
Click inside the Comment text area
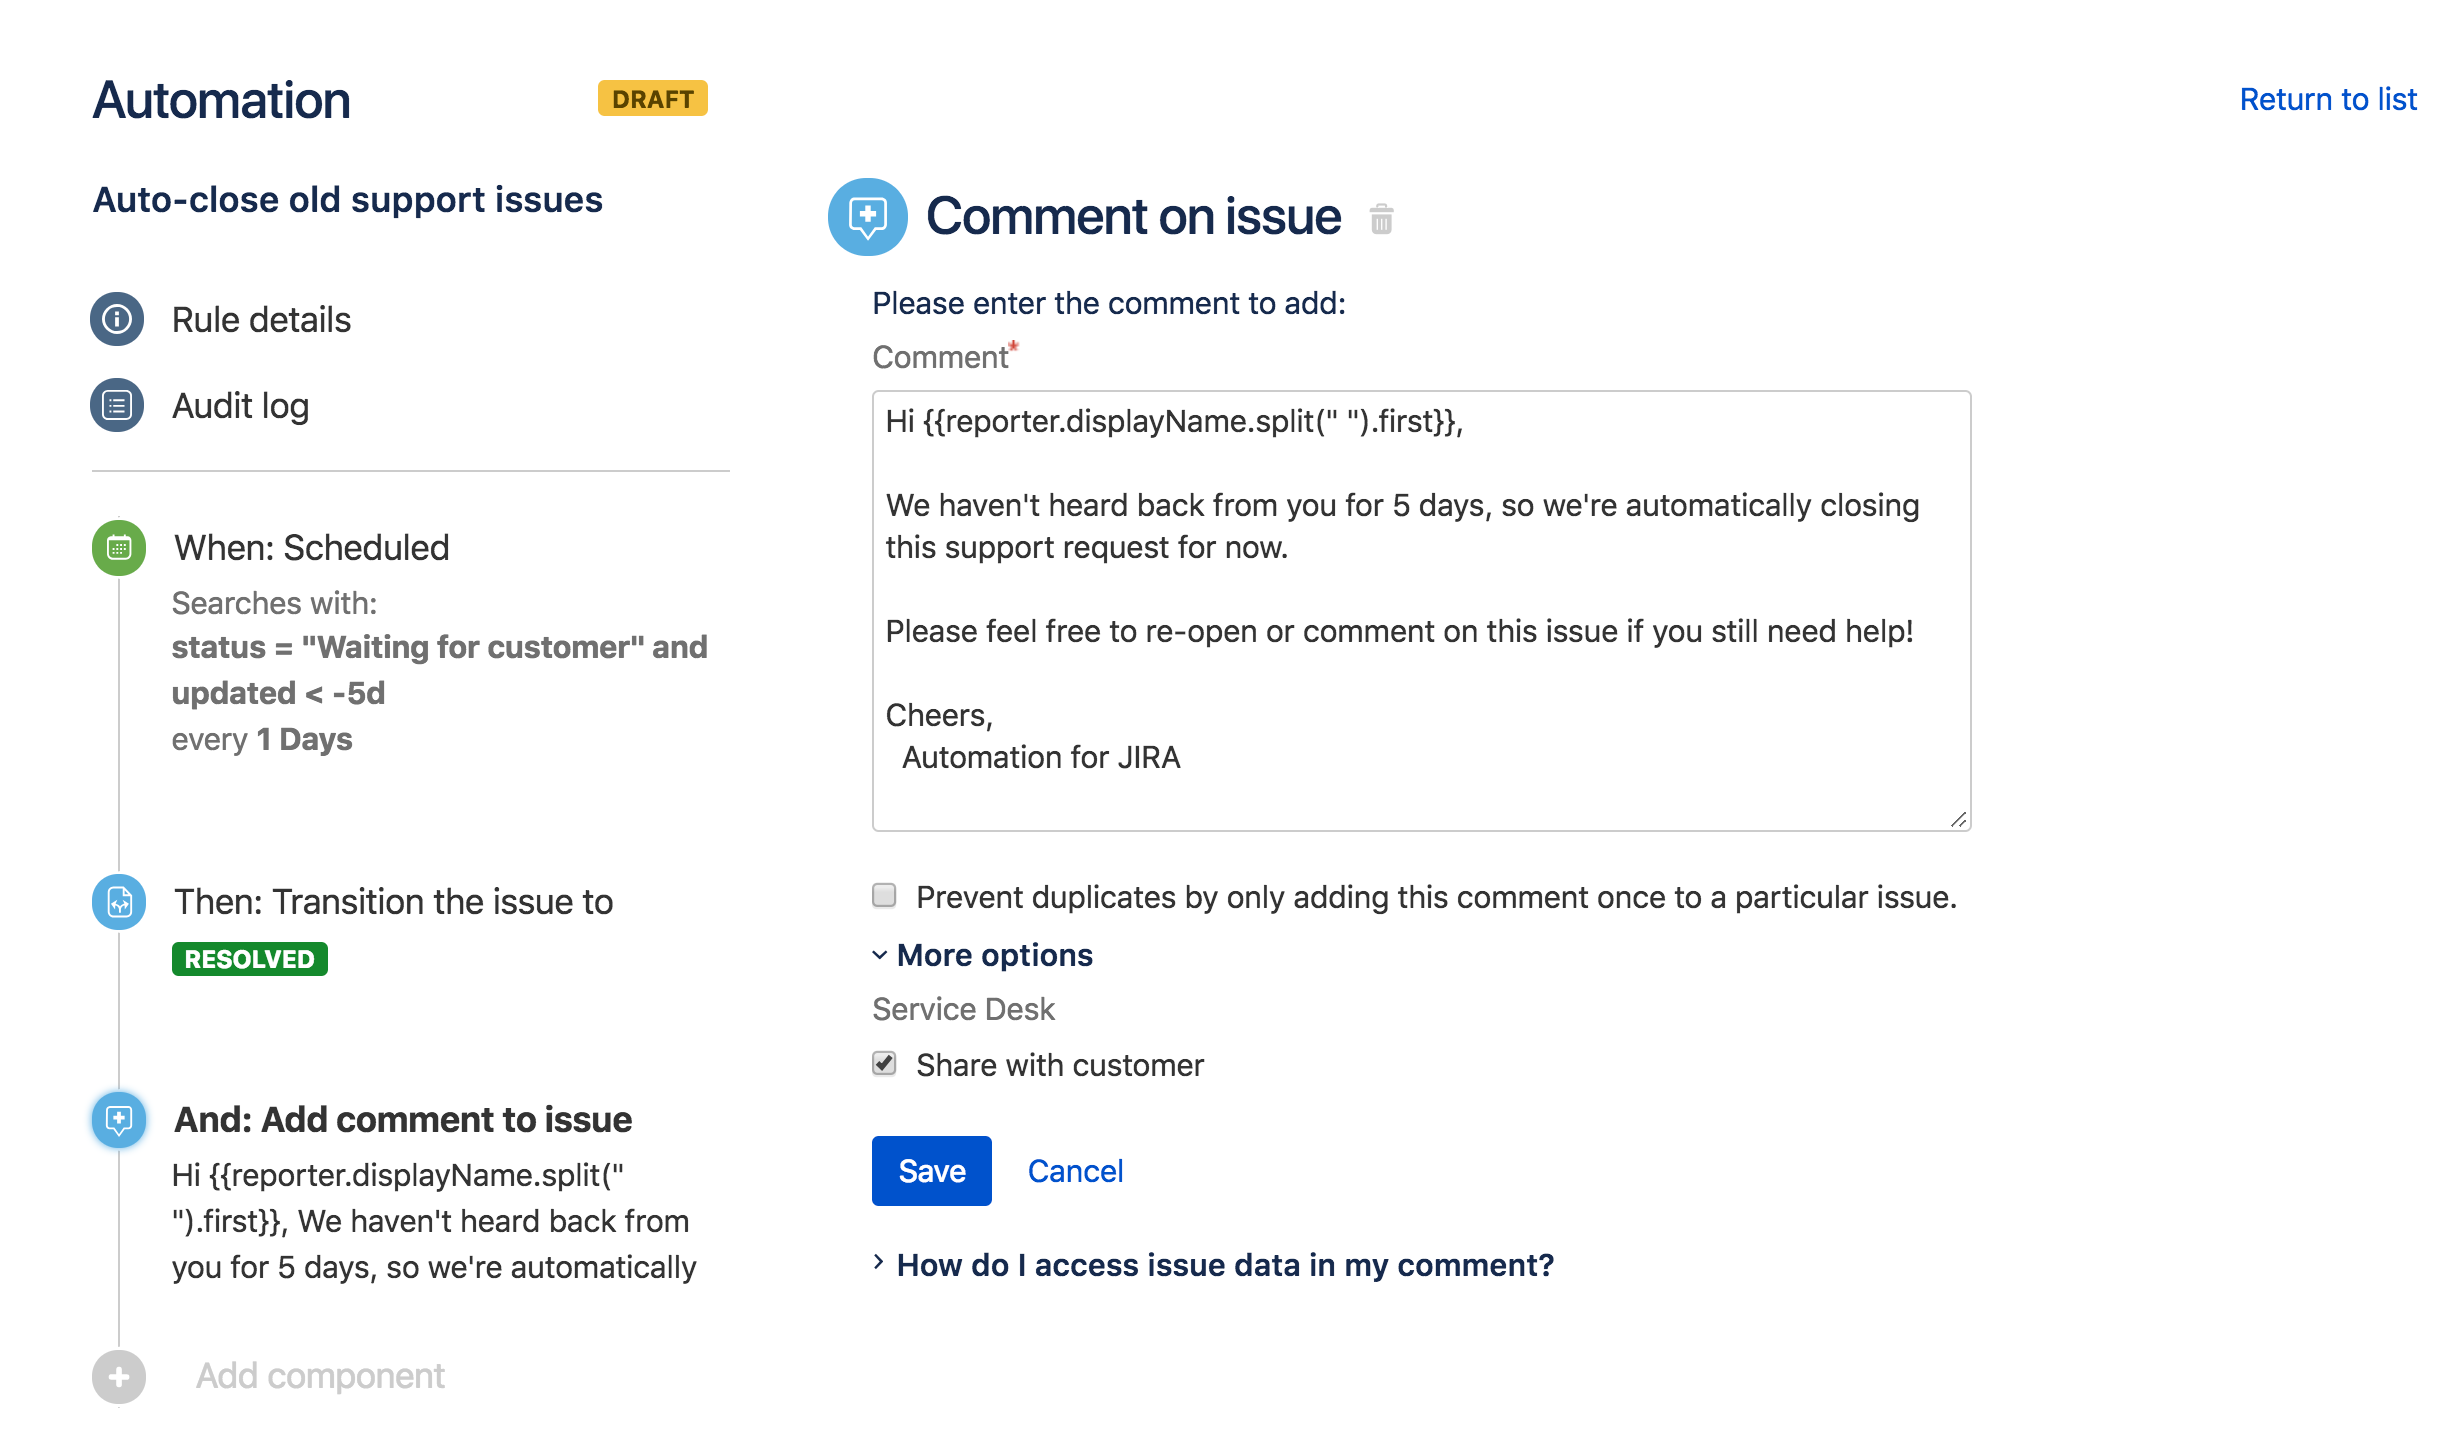pyautogui.click(x=1421, y=610)
